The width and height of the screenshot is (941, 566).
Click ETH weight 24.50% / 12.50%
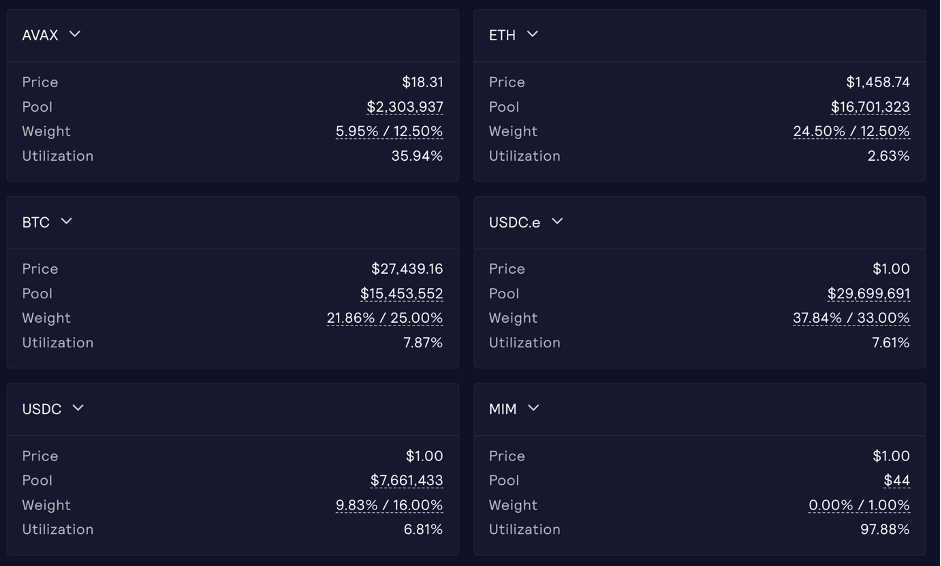pos(851,131)
